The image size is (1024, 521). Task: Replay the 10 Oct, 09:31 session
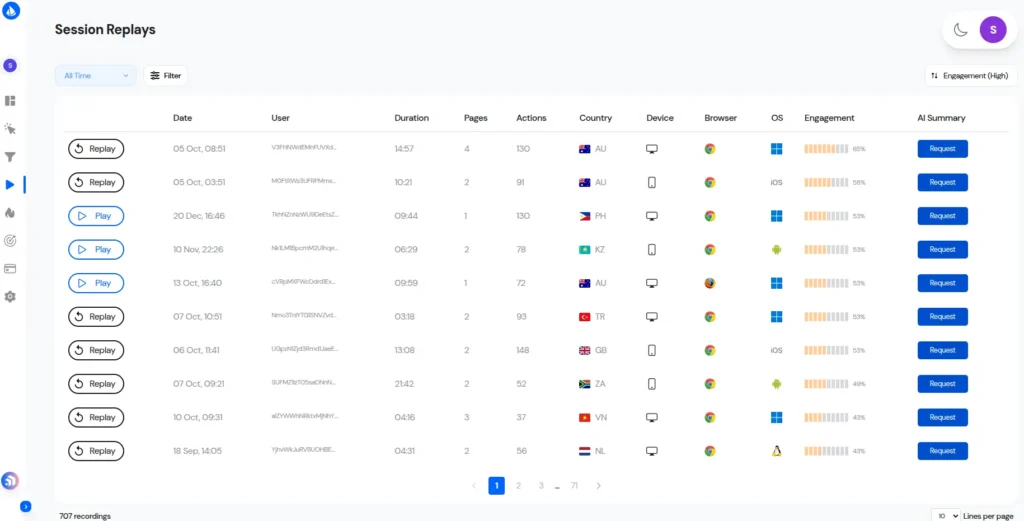coord(96,417)
